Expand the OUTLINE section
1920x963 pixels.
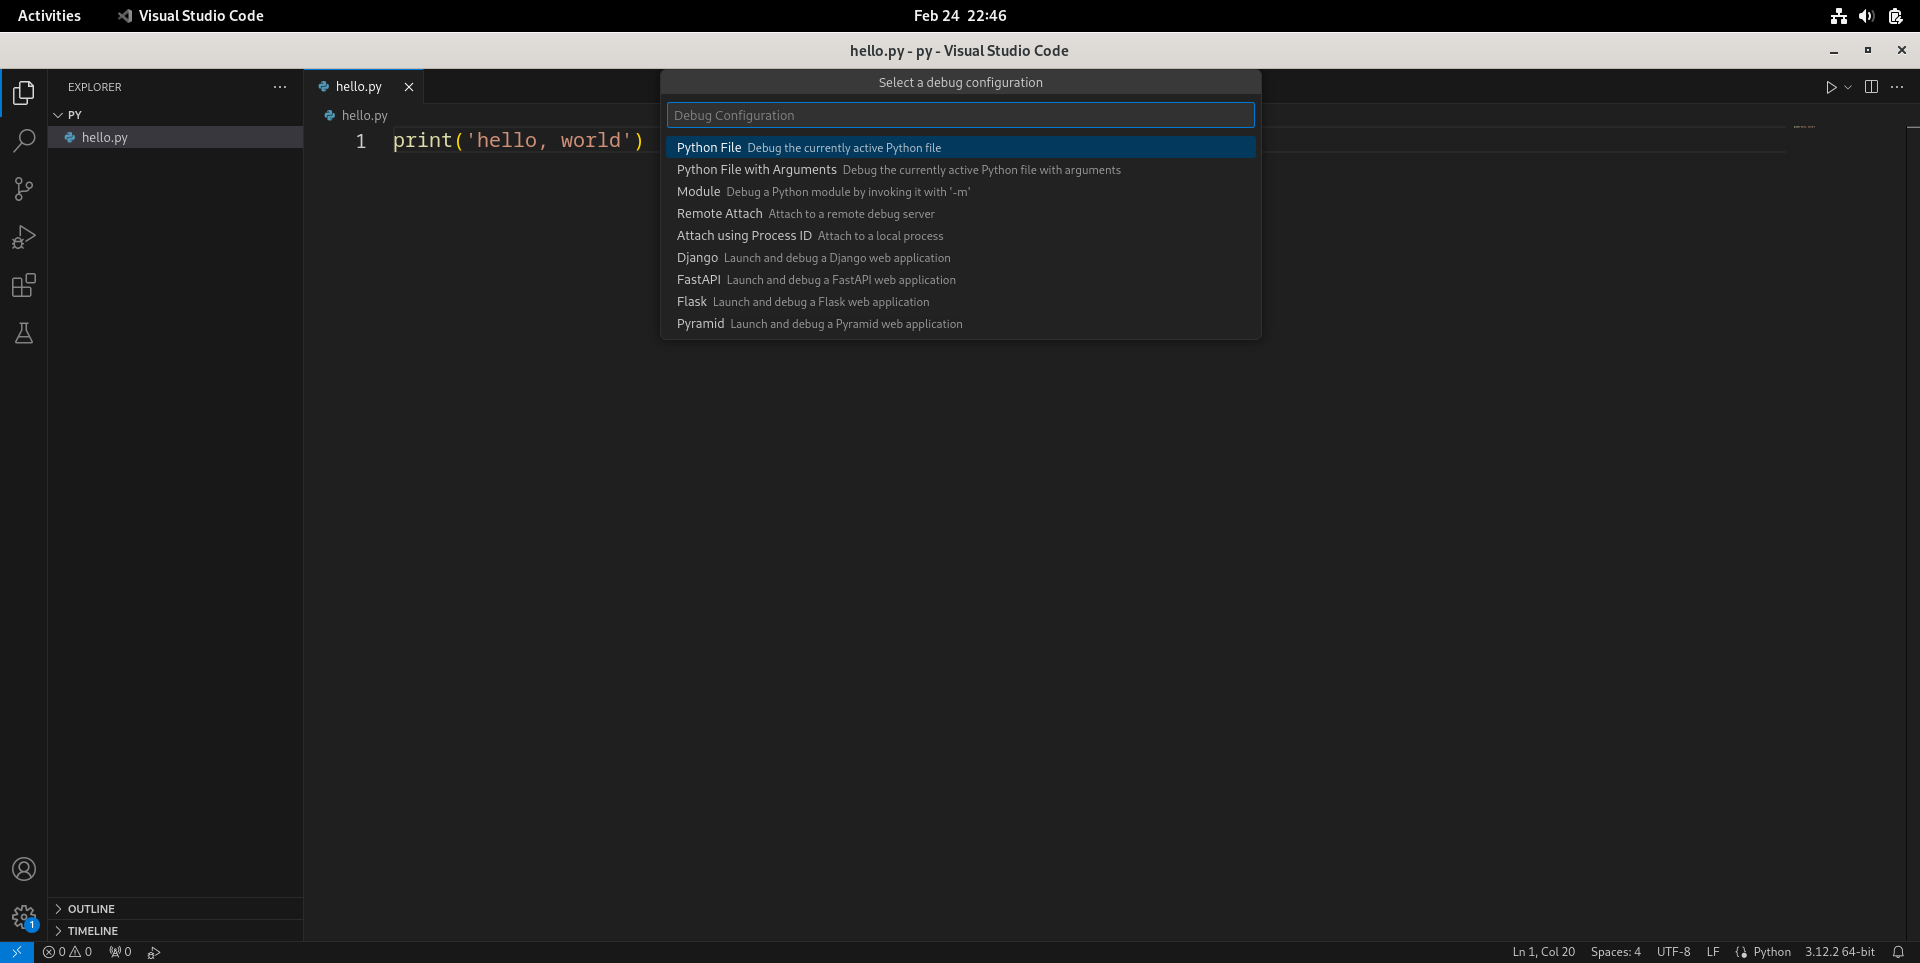click(x=175, y=909)
